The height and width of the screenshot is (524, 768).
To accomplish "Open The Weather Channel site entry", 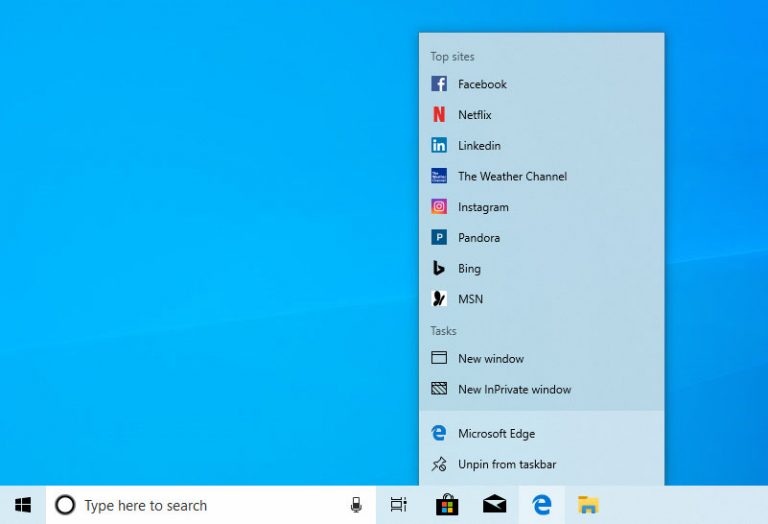I will pos(512,176).
